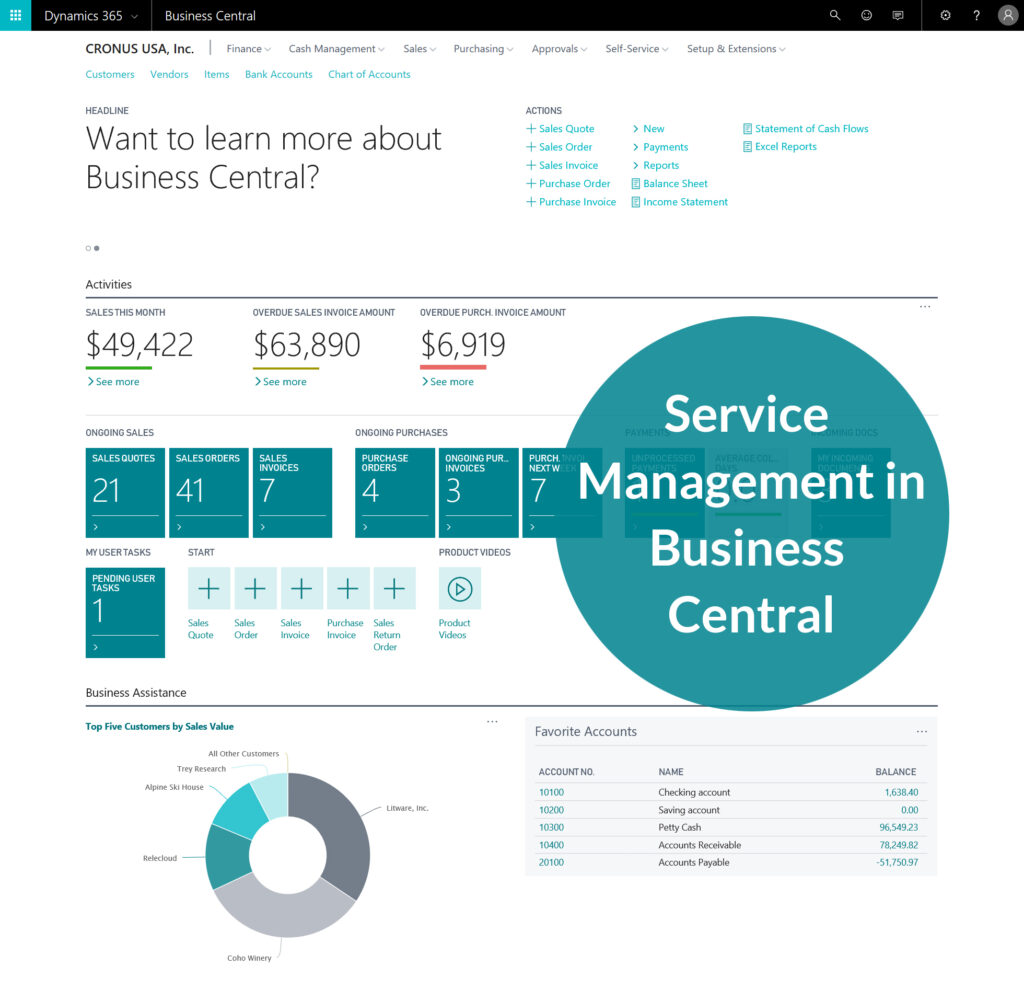Click the Top Five Customers by Sales Value title
The image size is (1024, 990).
coord(159,726)
